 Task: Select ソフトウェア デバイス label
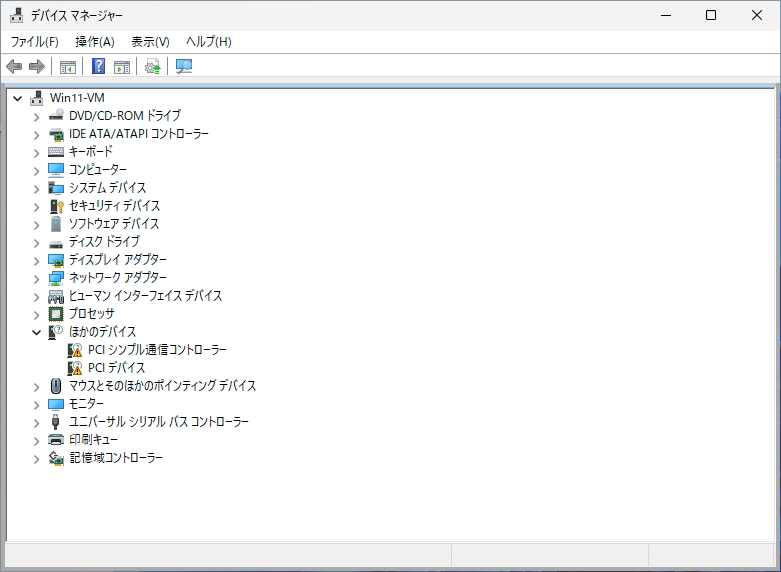[114, 224]
